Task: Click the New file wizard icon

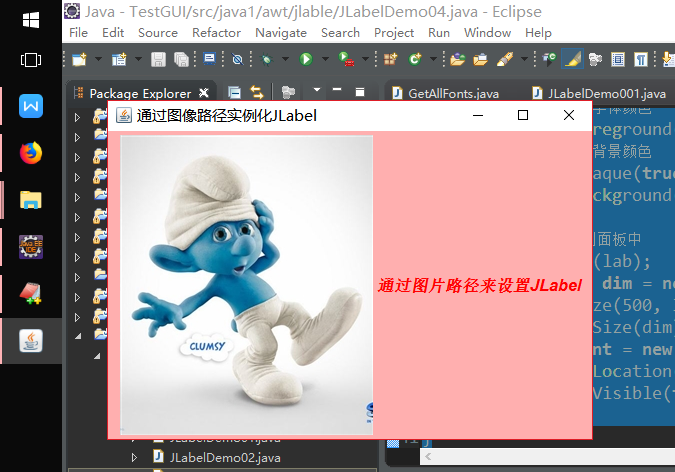Action: click(79, 59)
